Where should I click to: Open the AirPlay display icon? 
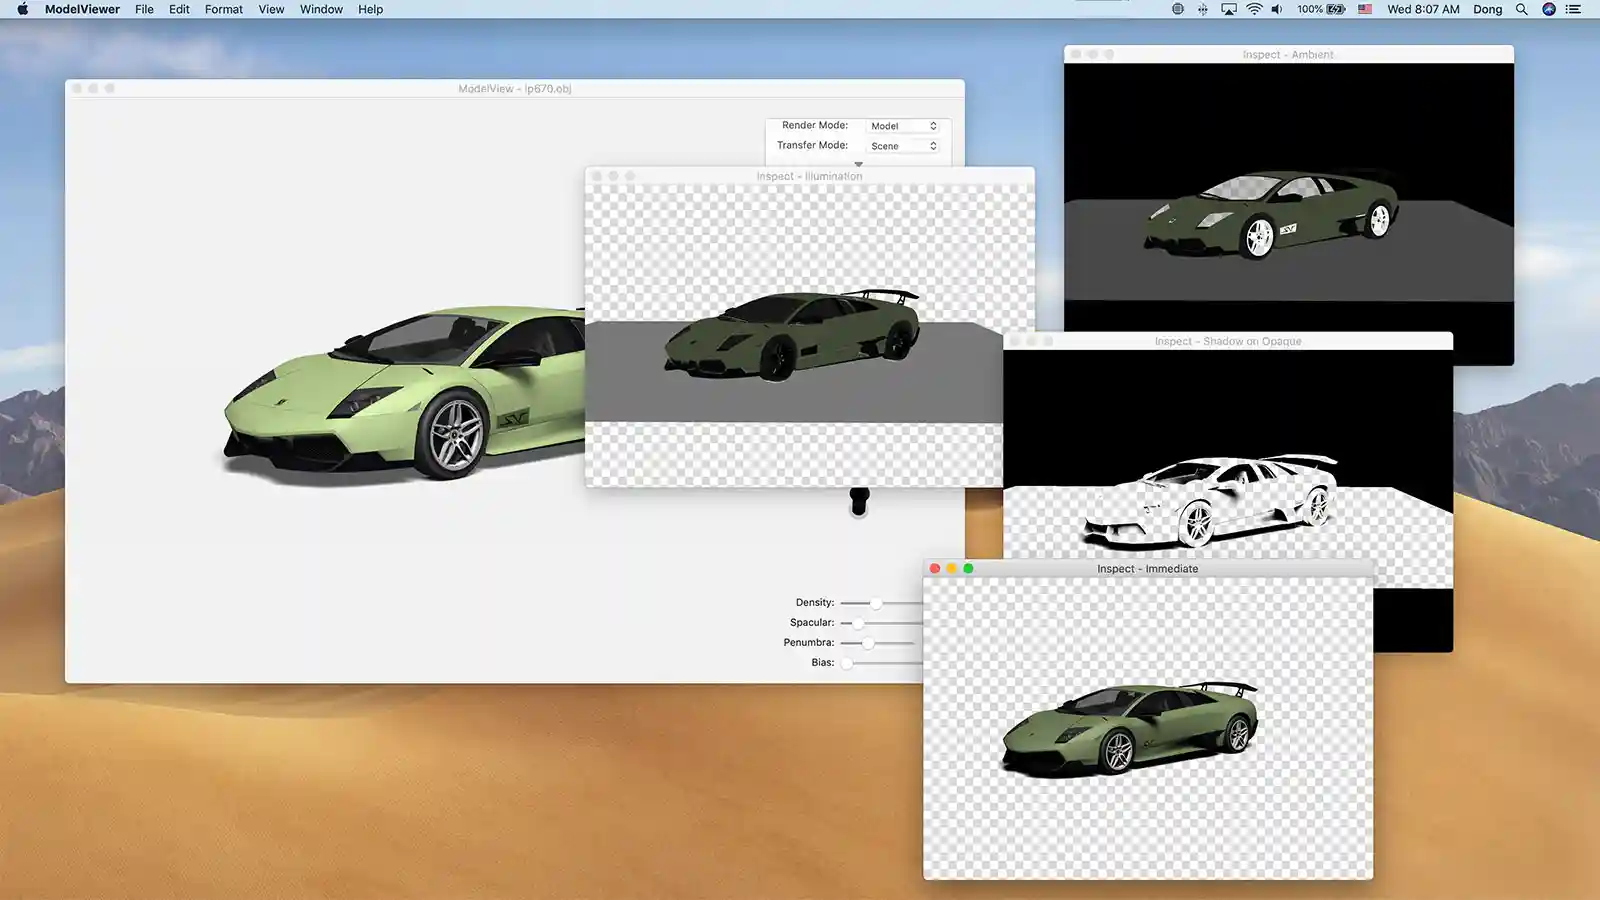coord(1229,9)
